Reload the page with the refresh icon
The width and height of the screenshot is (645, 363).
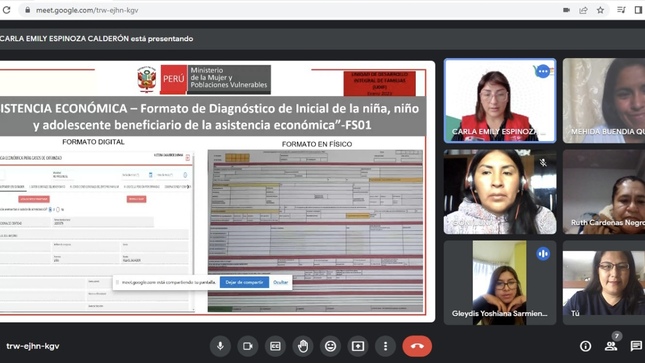point(6,10)
